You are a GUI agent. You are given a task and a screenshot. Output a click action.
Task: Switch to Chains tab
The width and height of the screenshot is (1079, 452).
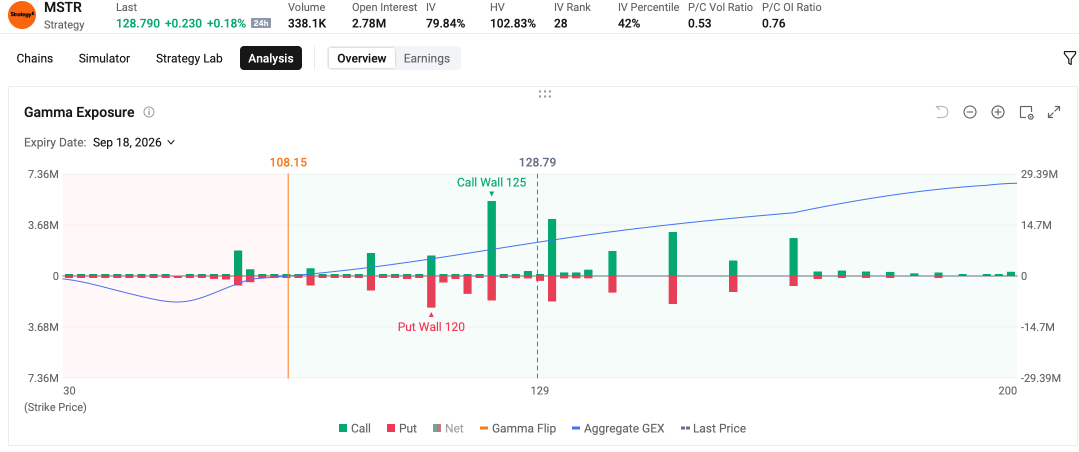point(34,58)
